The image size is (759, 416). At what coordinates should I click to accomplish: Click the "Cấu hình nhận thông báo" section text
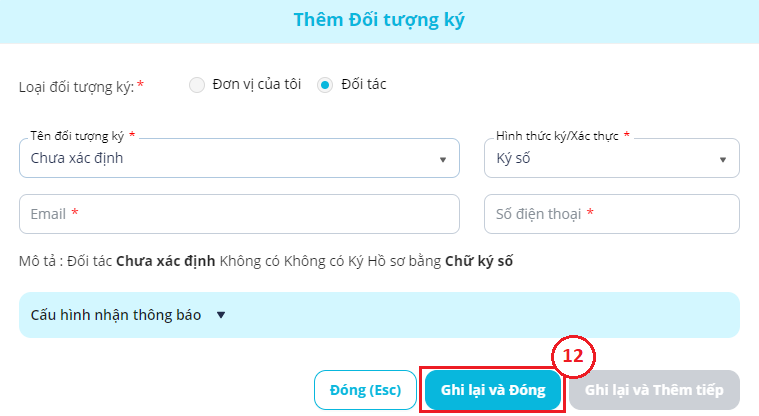click(x=116, y=315)
